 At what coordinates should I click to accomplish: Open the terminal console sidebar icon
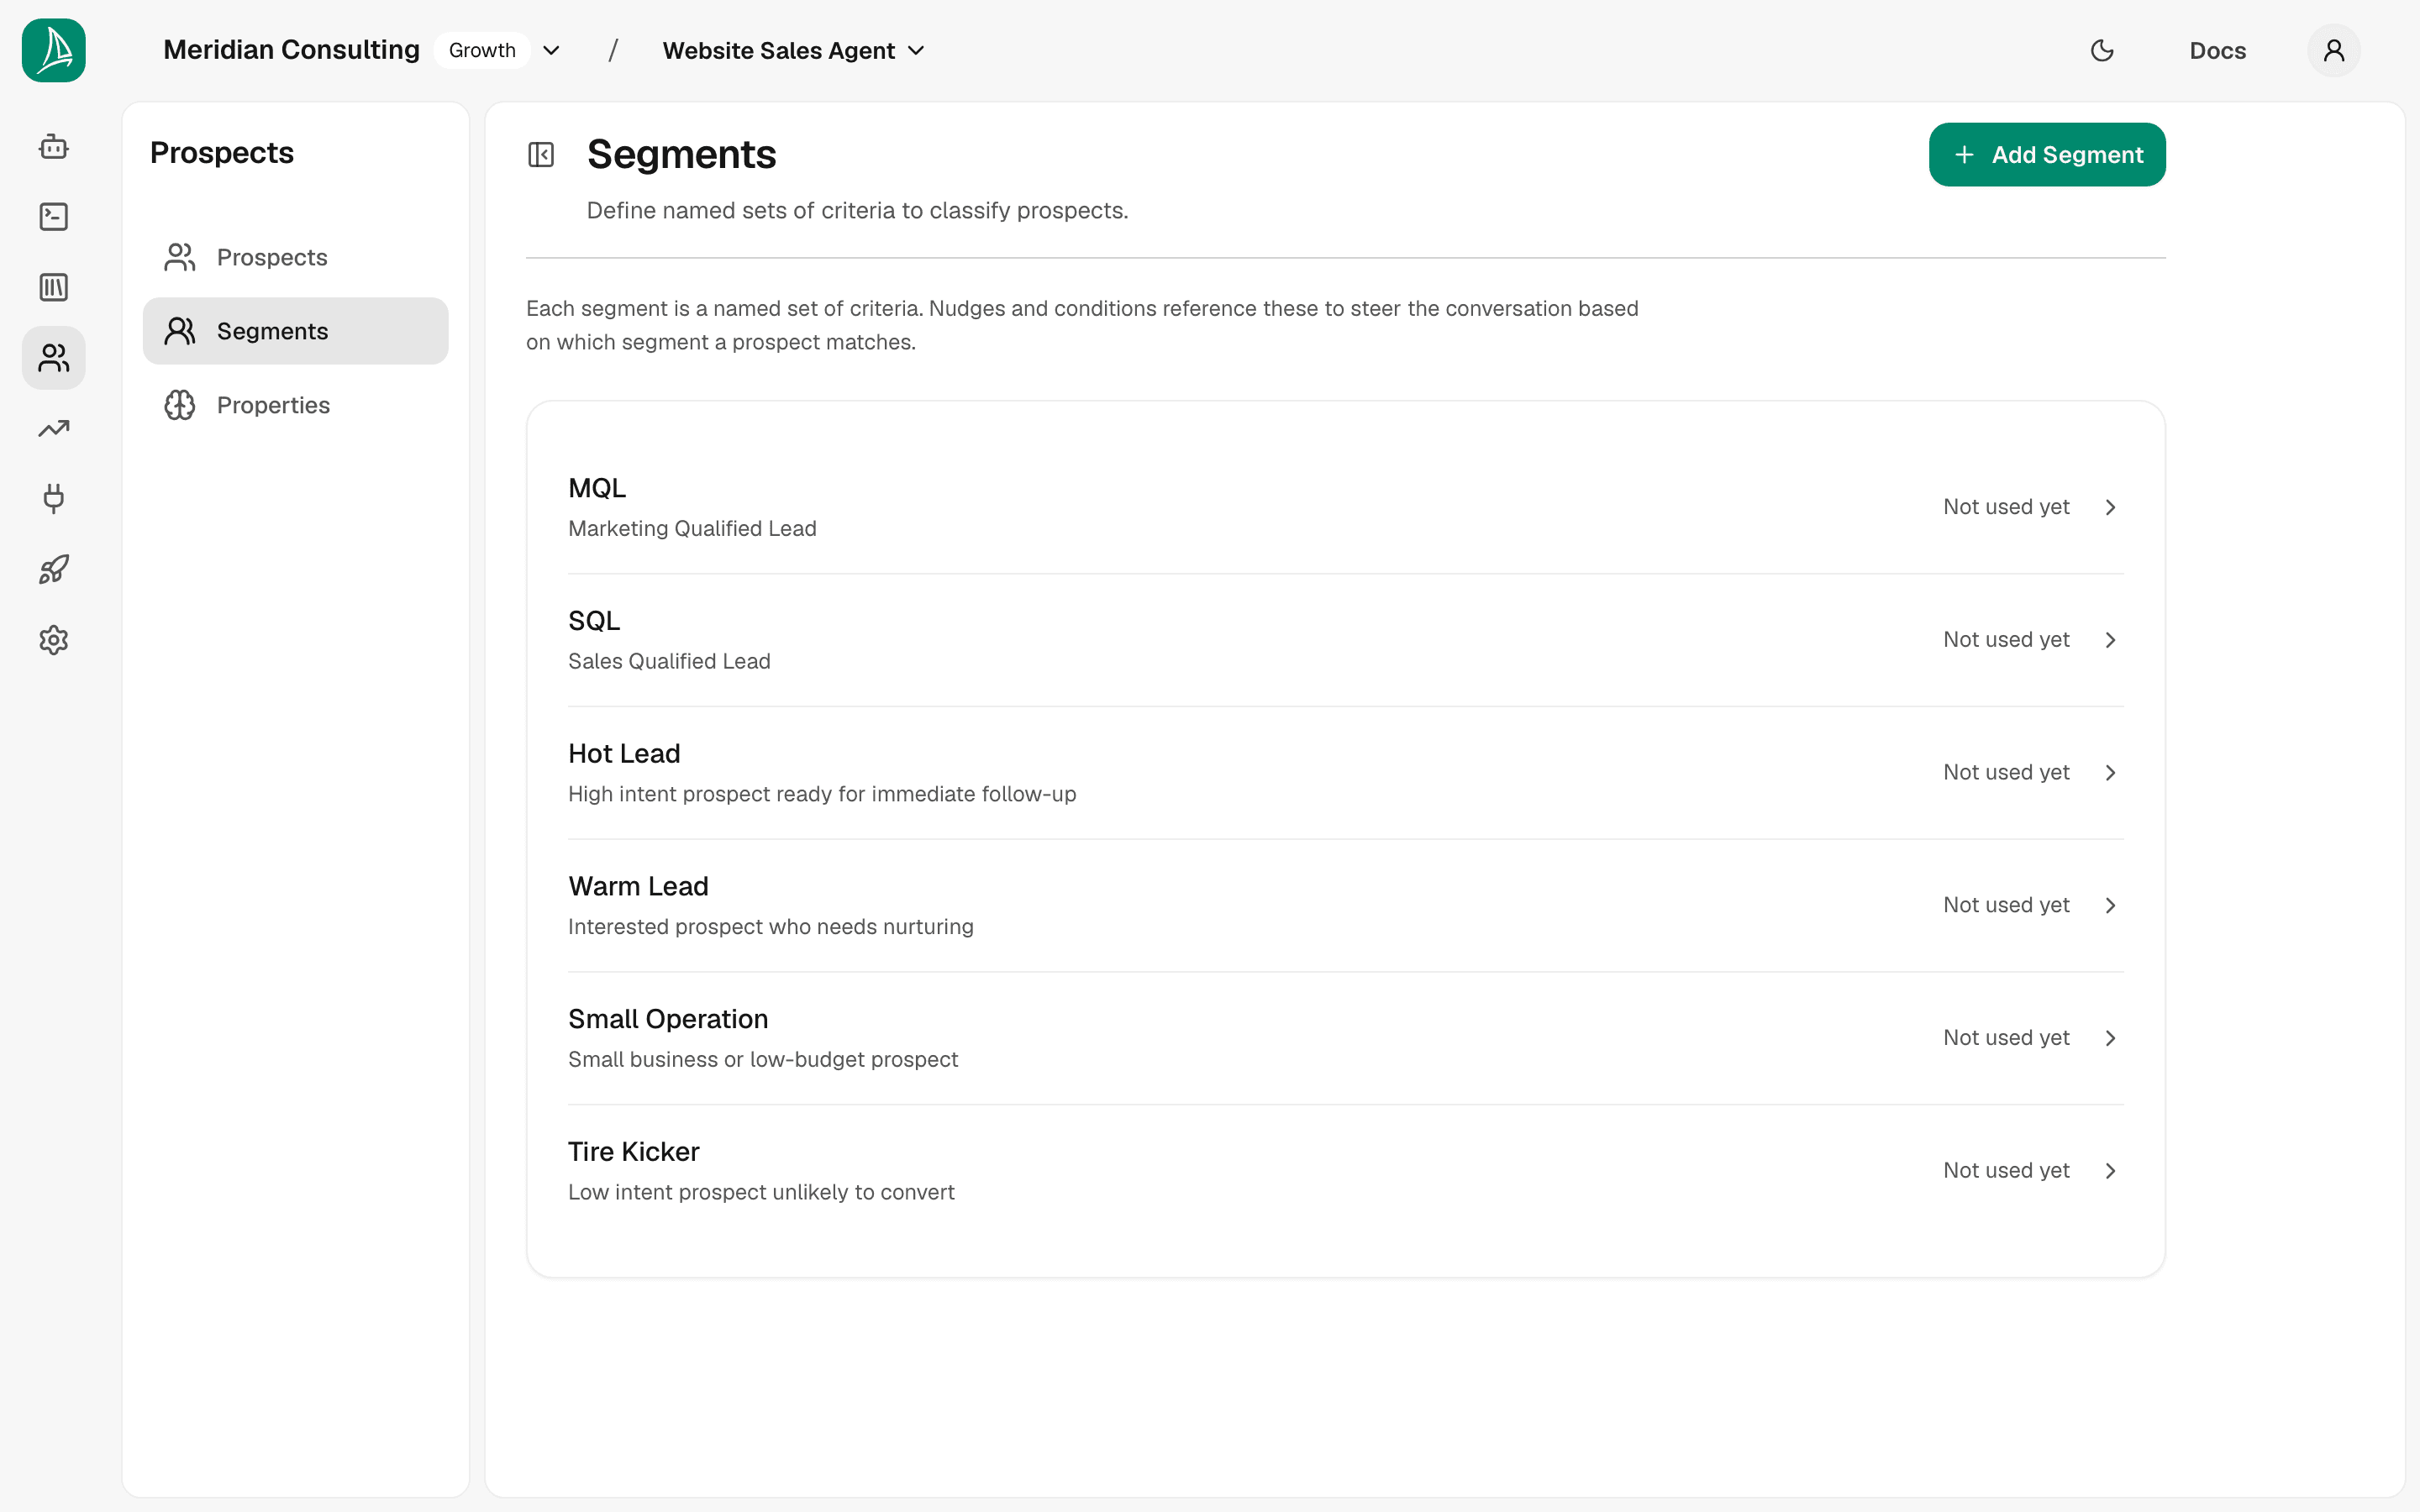[54, 217]
